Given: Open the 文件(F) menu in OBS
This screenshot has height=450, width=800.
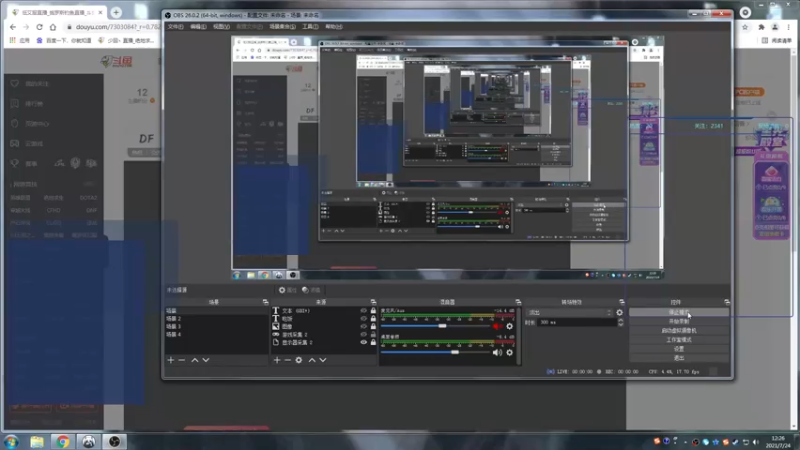Looking at the screenshot, I should pyautogui.click(x=175, y=27).
